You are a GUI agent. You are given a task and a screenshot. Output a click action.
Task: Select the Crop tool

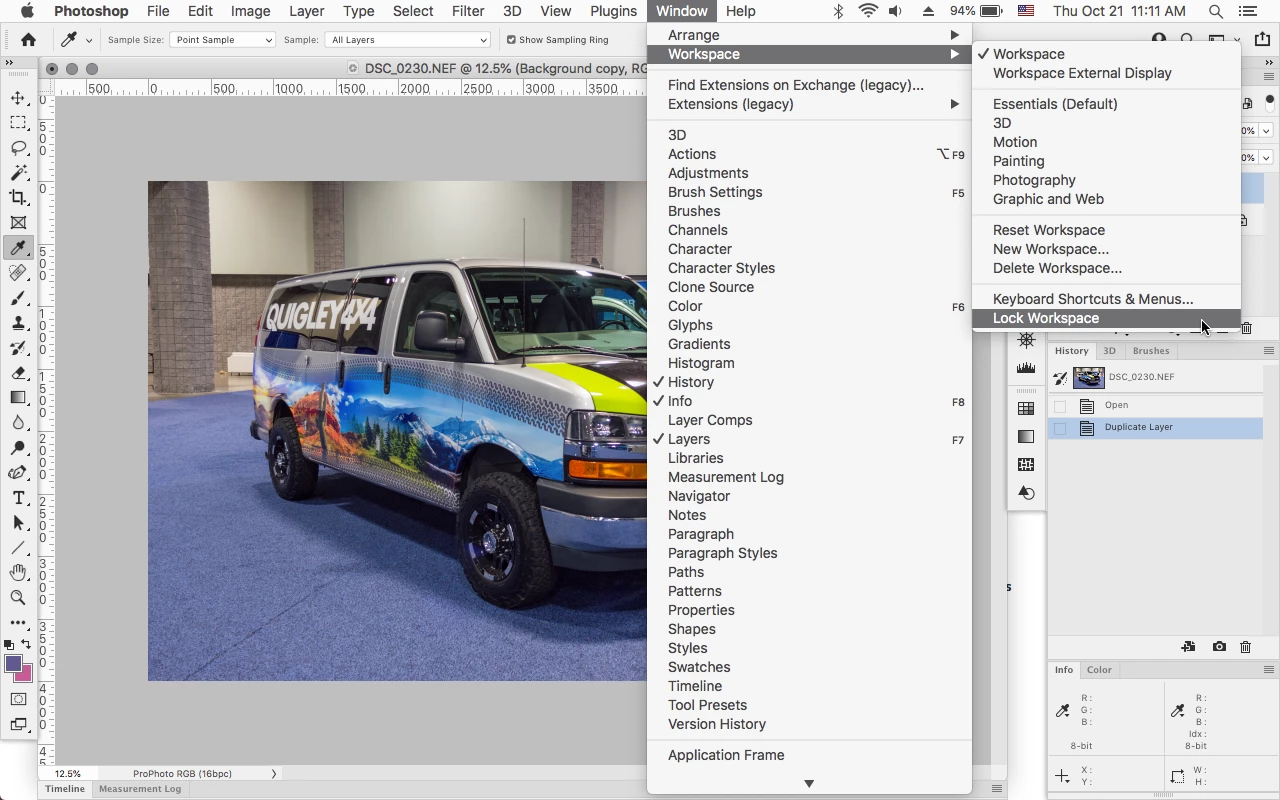[x=18, y=198]
